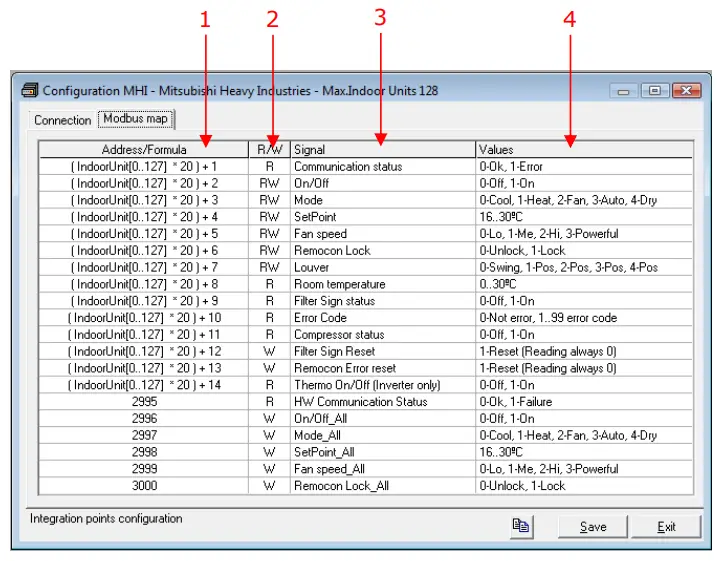The height and width of the screenshot is (561, 719).
Task: Click the 0..30ºC room temperature value
Action: pos(584,284)
